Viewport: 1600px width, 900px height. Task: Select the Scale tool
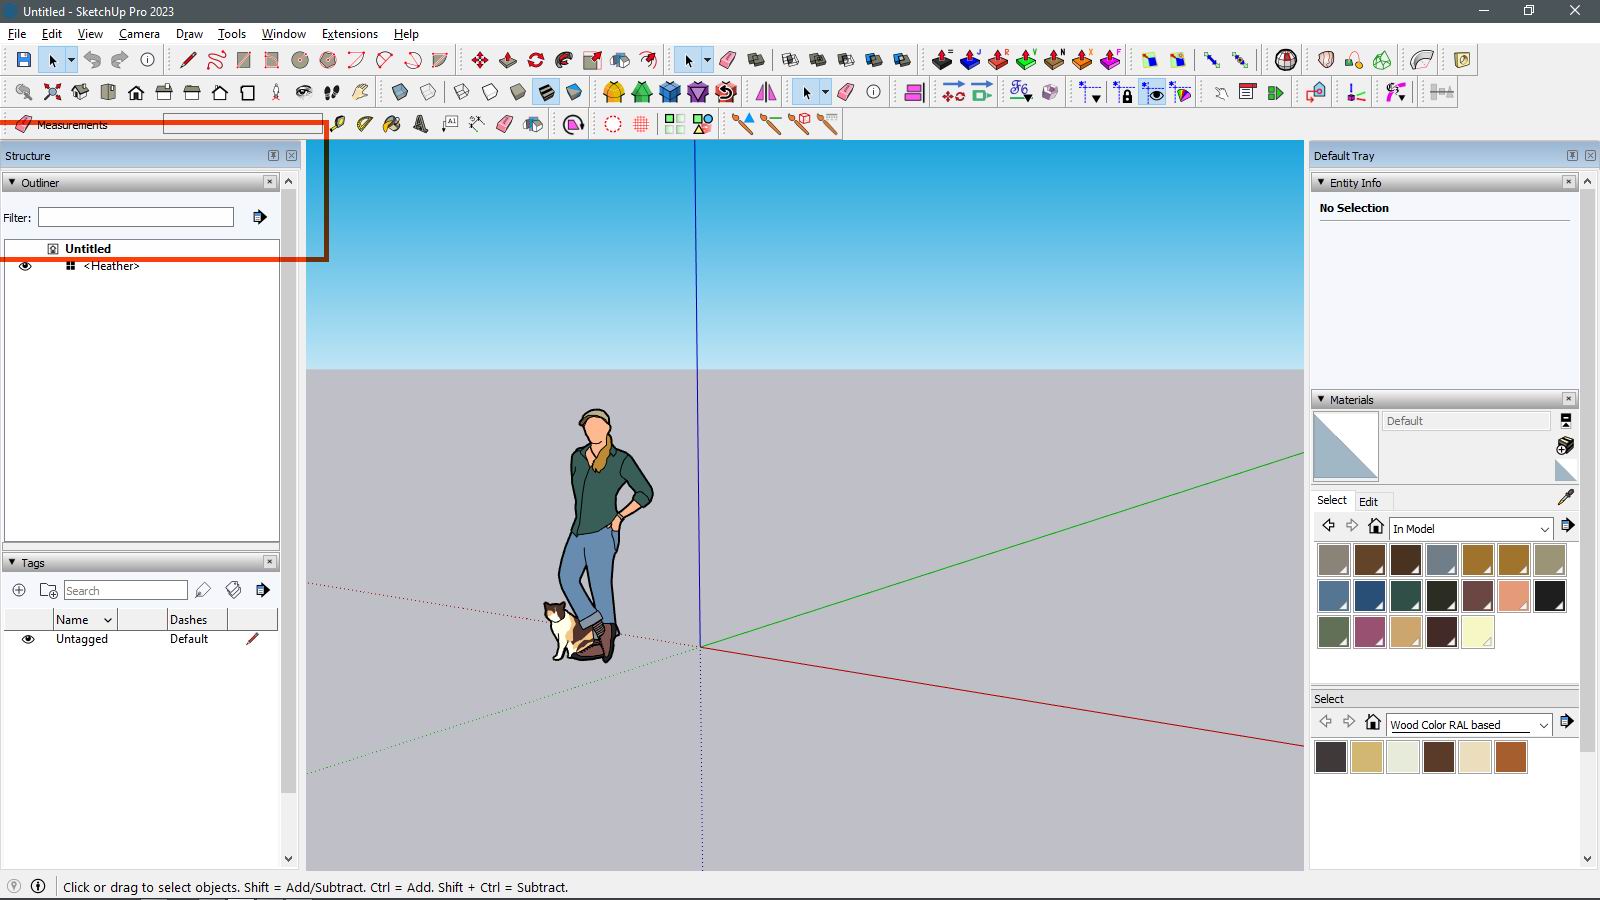[x=592, y=60]
